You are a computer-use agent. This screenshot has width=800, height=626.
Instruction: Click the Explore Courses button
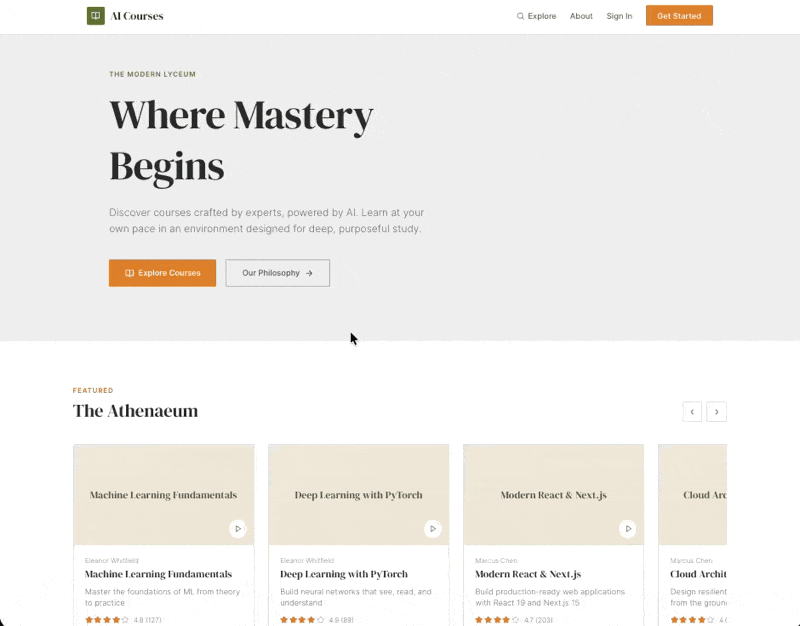(x=162, y=273)
